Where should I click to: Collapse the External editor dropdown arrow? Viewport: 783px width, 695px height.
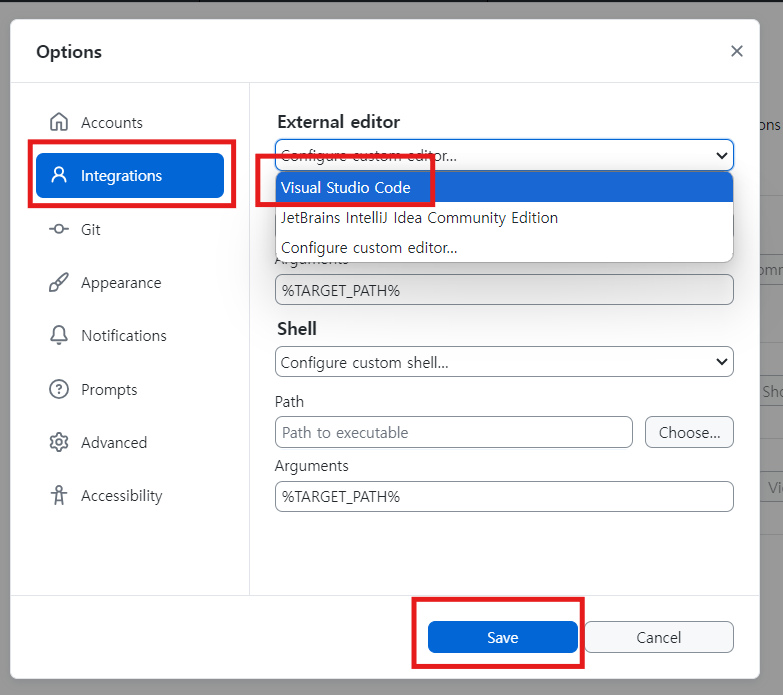(x=721, y=155)
